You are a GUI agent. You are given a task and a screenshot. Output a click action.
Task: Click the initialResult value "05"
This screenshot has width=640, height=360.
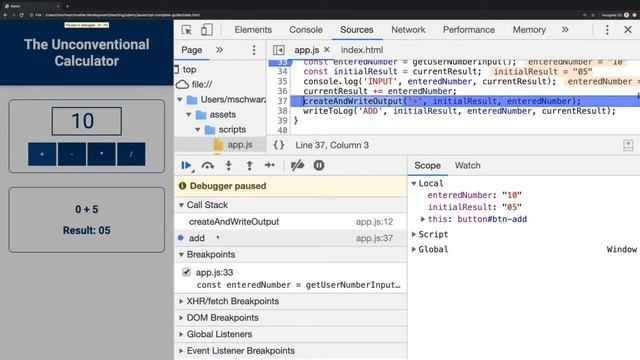pyautogui.click(x=512, y=207)
